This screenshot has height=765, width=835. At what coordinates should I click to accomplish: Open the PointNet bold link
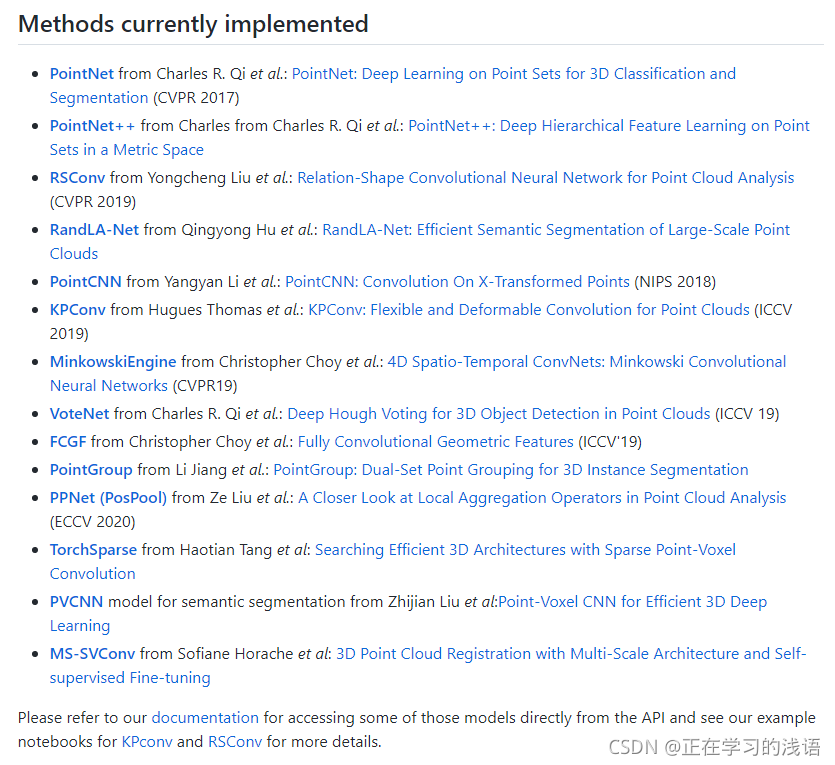(81, 73)
